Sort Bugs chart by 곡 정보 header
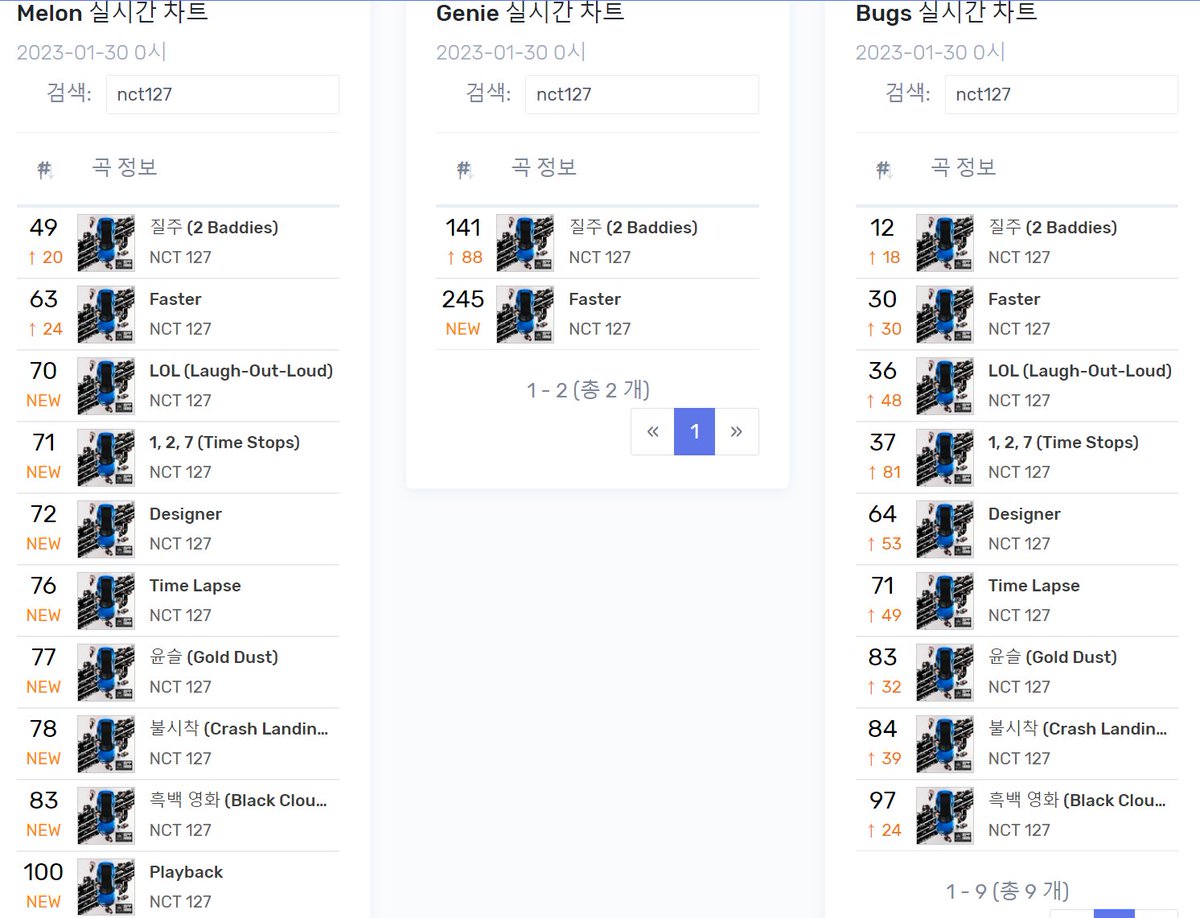Image resolution: width=1200 pixels, height=918 pixels. click(x=964, y=167)
